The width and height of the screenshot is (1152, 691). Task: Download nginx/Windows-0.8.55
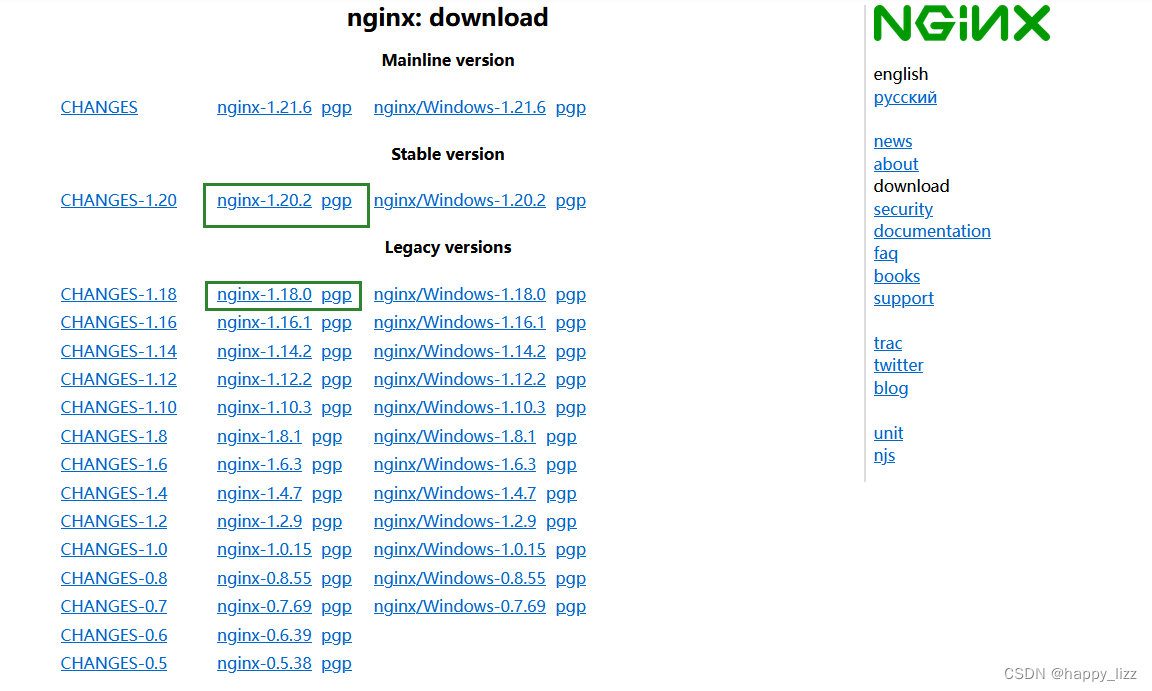coord(460,578)
